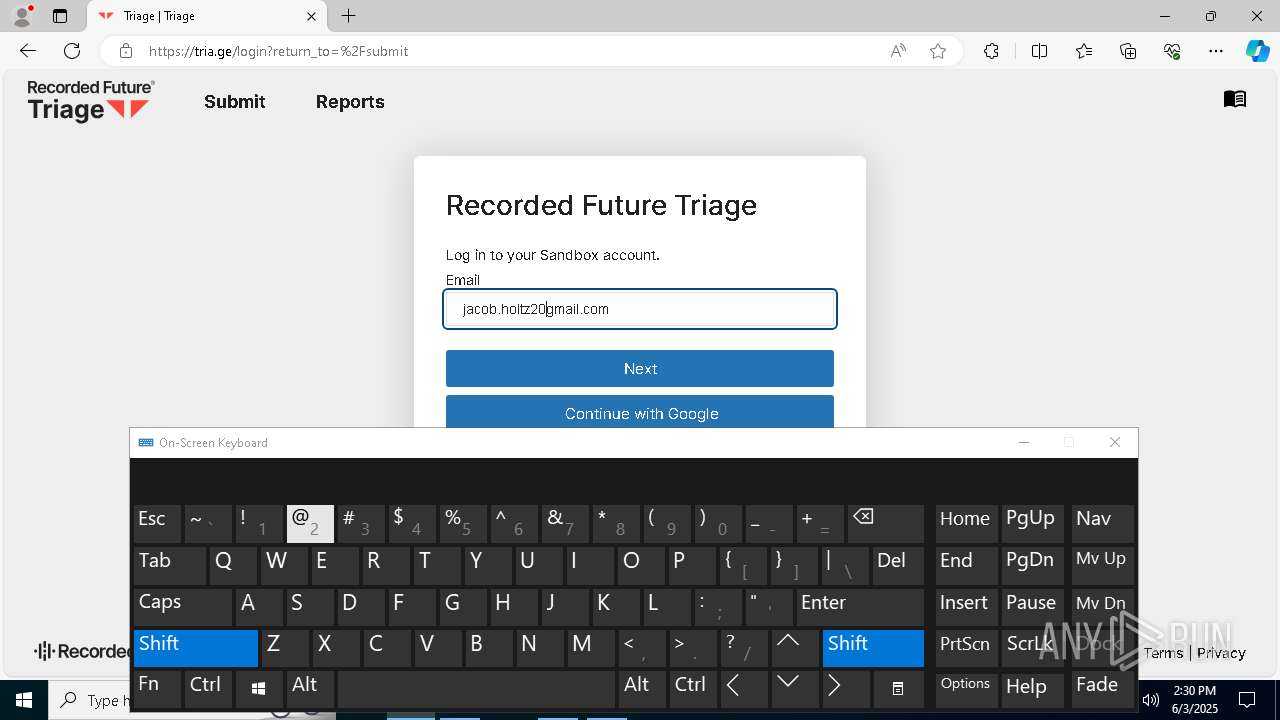Open Collections icon
1280x720 pixels.
point(1128,51)
